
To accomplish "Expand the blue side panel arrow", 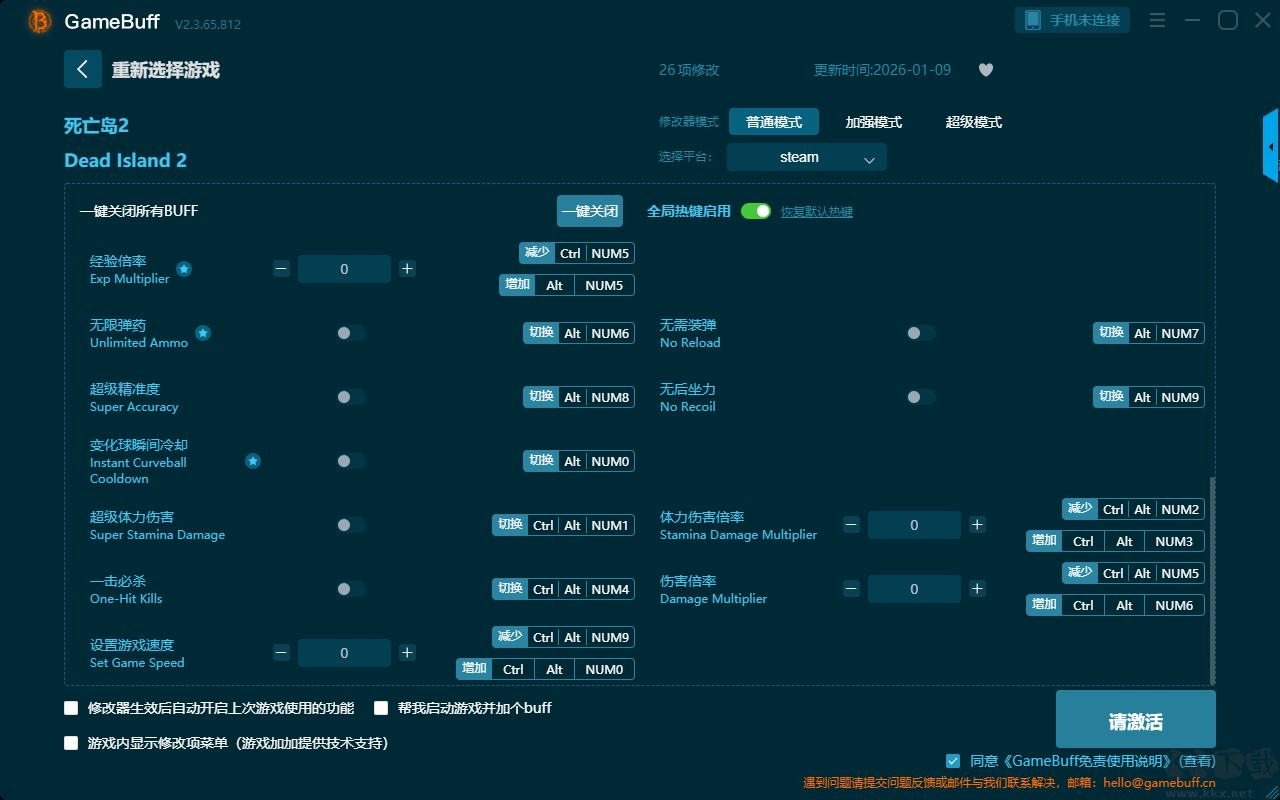I will click(x=1271, y=146).
